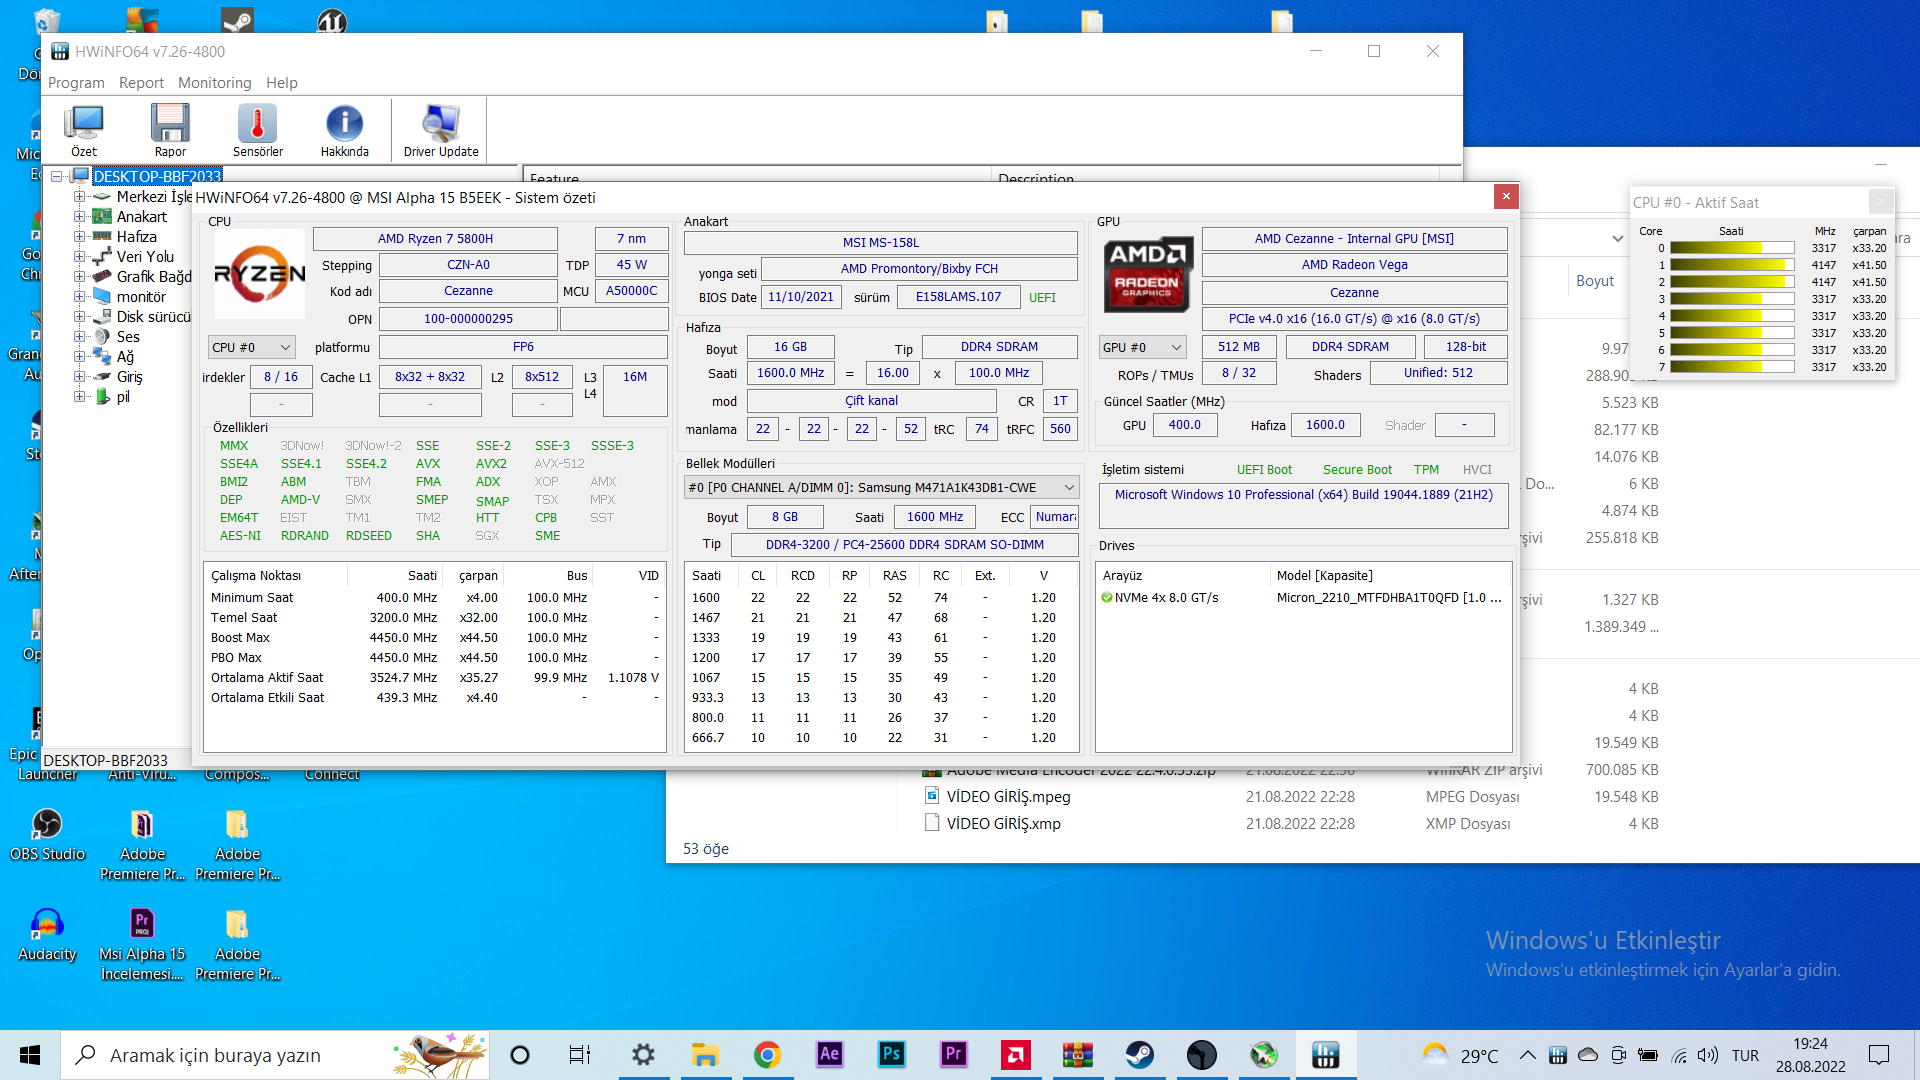Open After Effects on taskbar

pos(829,1055)
